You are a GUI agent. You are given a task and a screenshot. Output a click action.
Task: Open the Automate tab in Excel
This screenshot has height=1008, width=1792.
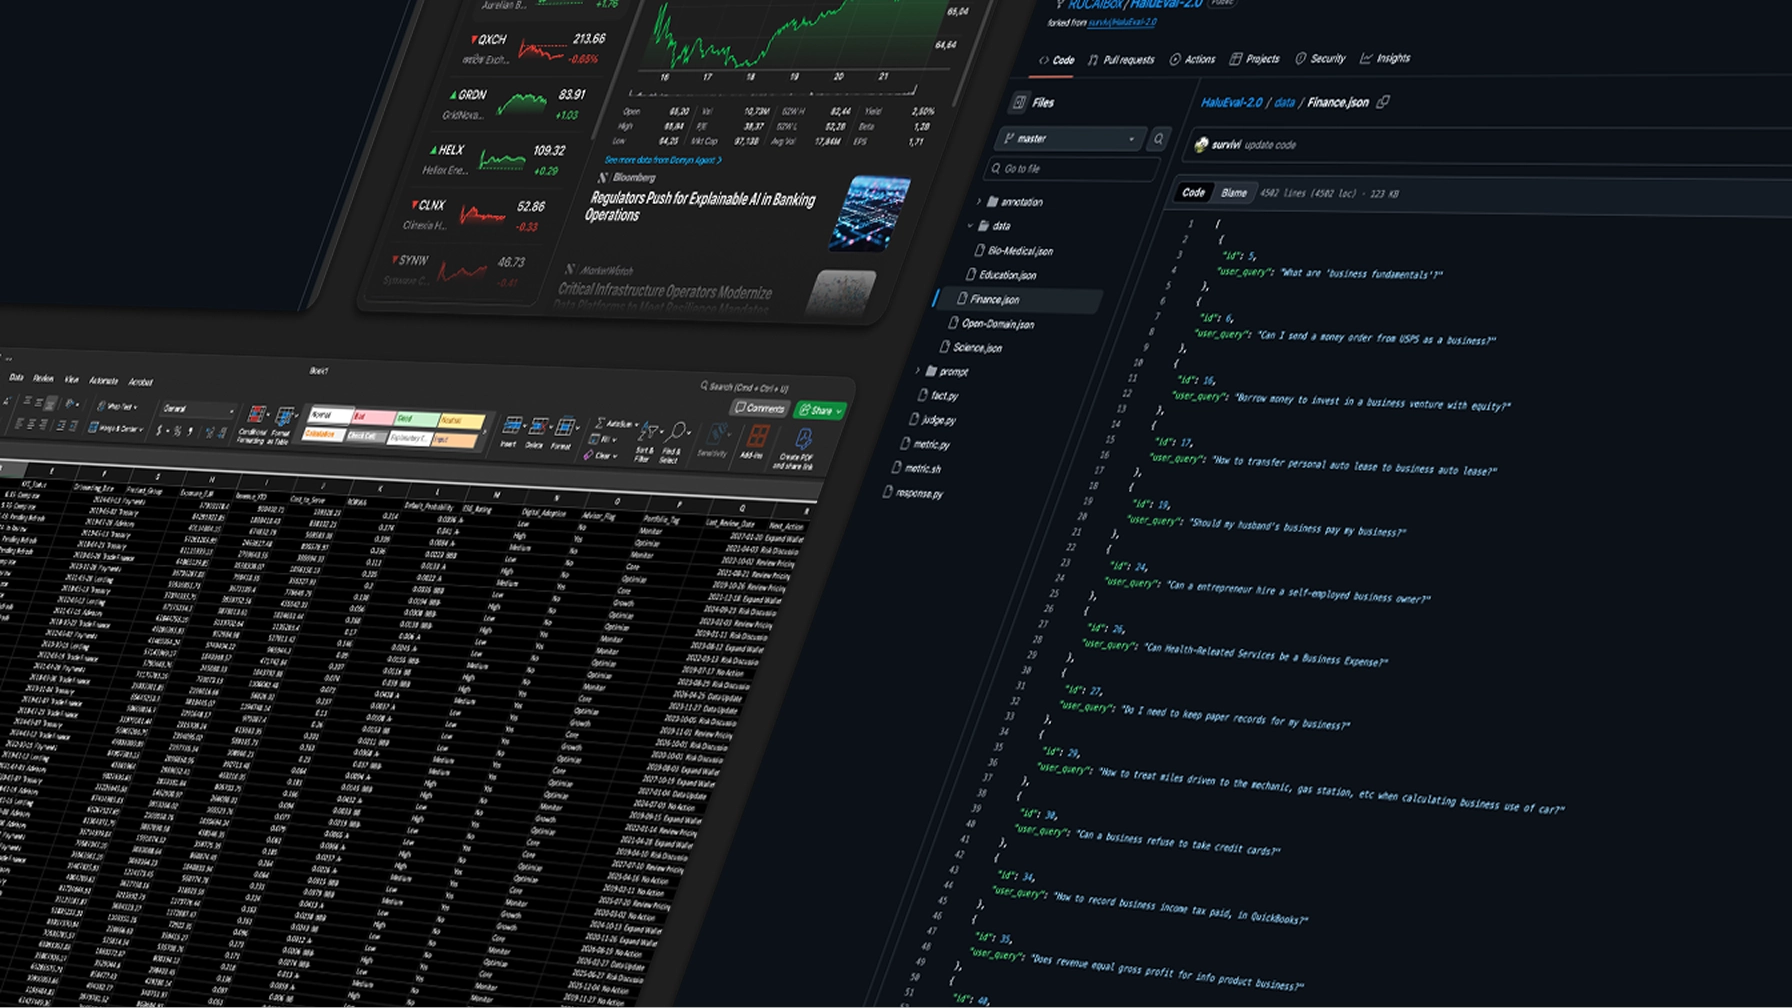coord(103,380)
